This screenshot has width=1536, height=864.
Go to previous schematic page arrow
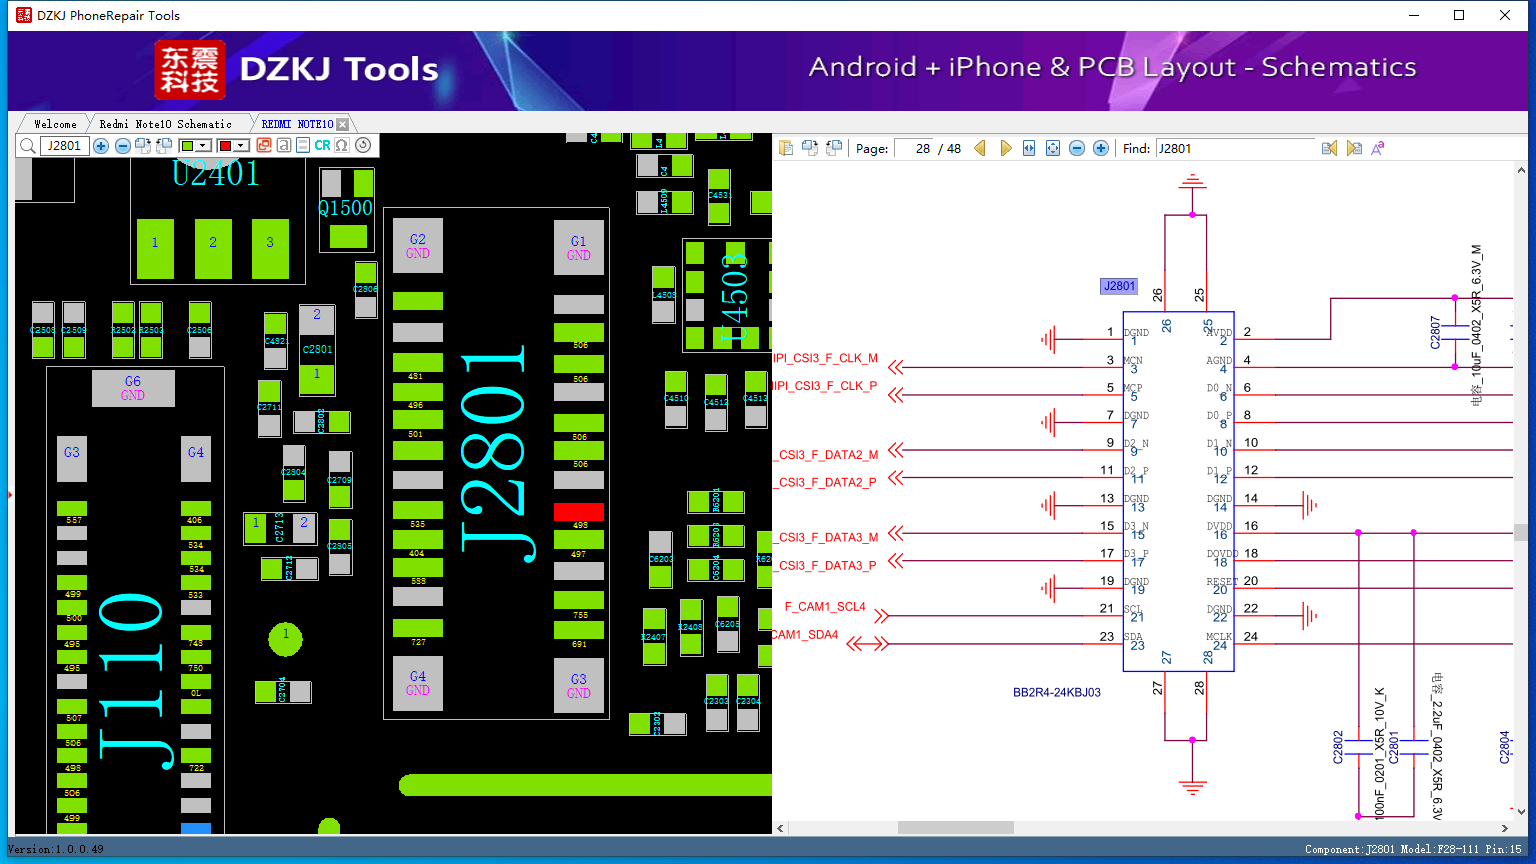coord(980,148)
